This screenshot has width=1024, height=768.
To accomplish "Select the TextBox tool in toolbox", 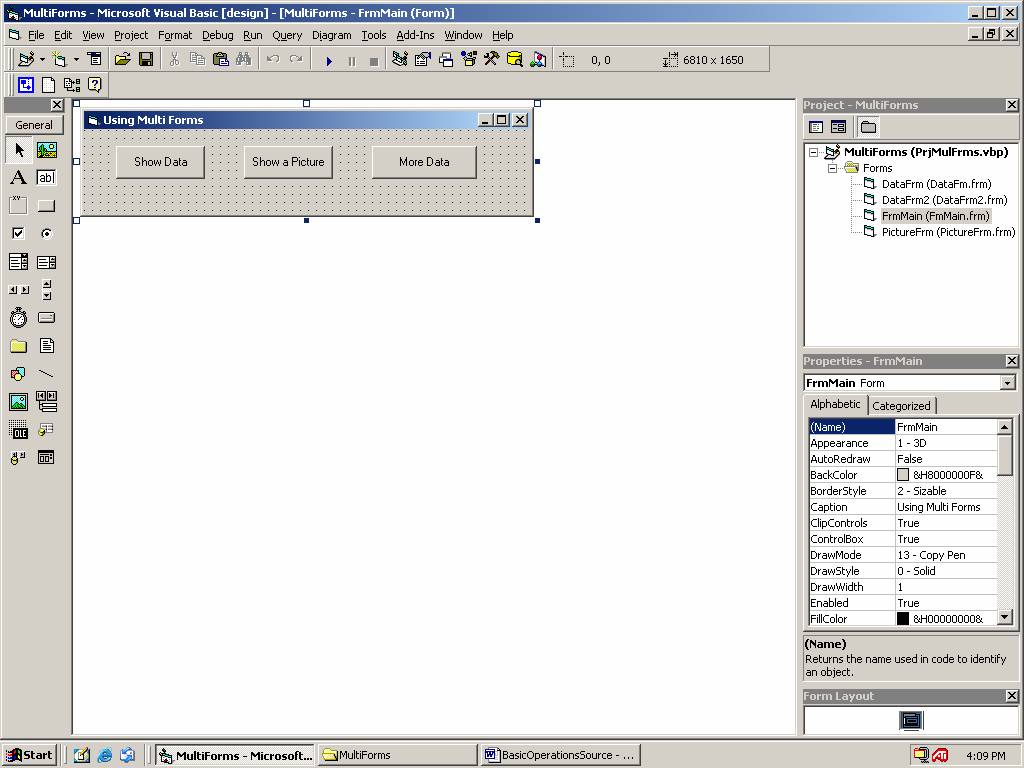I will (x=46, y=178).
